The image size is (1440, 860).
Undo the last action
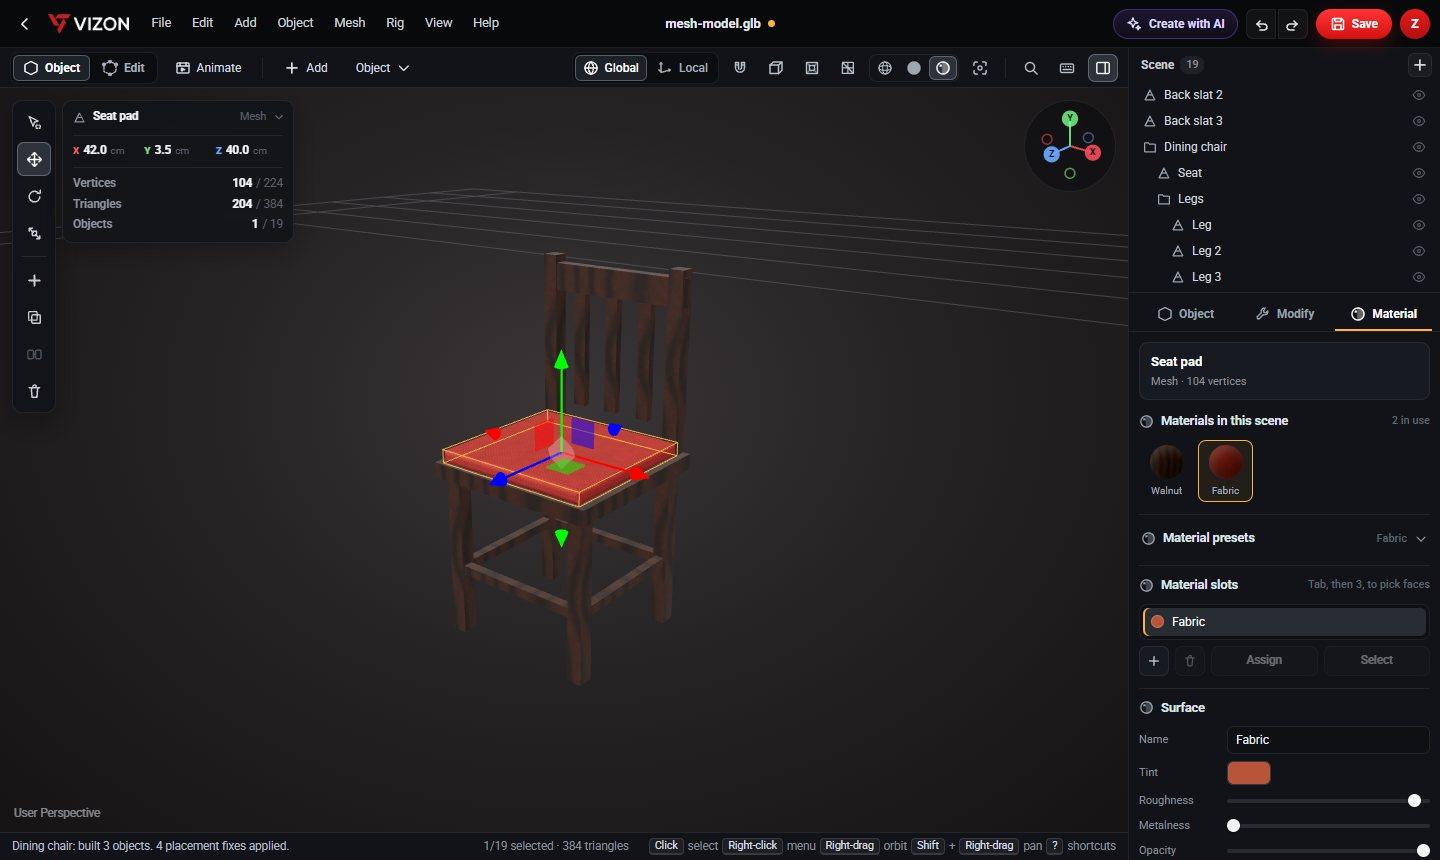click(1262, 24)
